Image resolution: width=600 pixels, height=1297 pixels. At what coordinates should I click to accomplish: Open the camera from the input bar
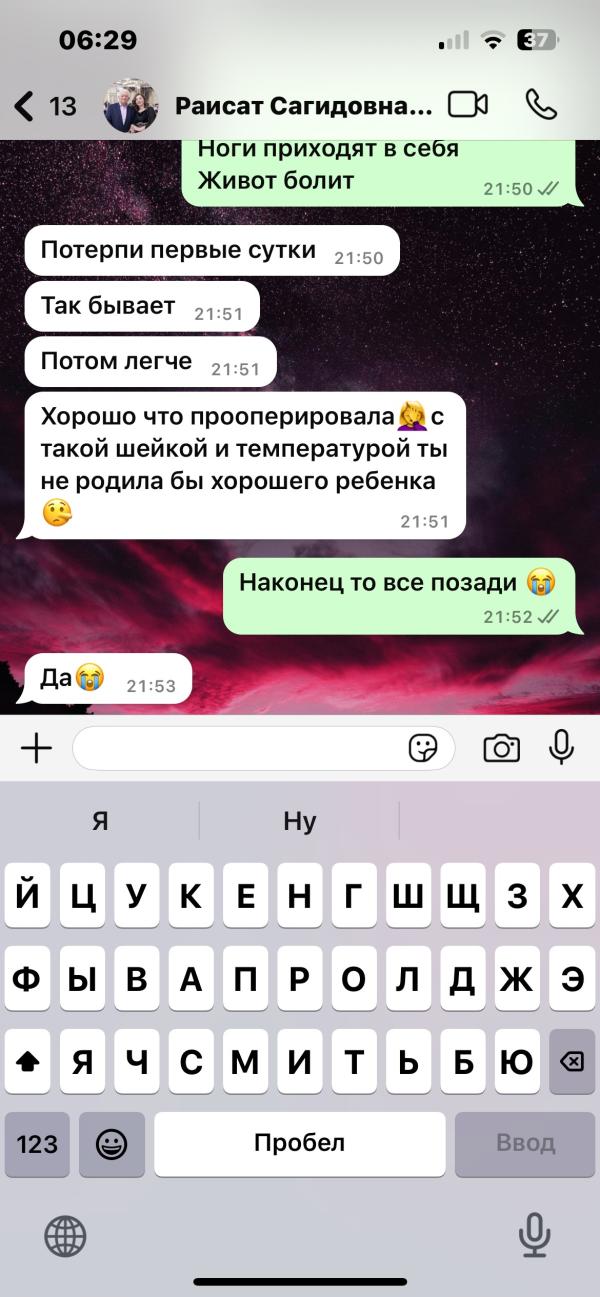(501, 748)
